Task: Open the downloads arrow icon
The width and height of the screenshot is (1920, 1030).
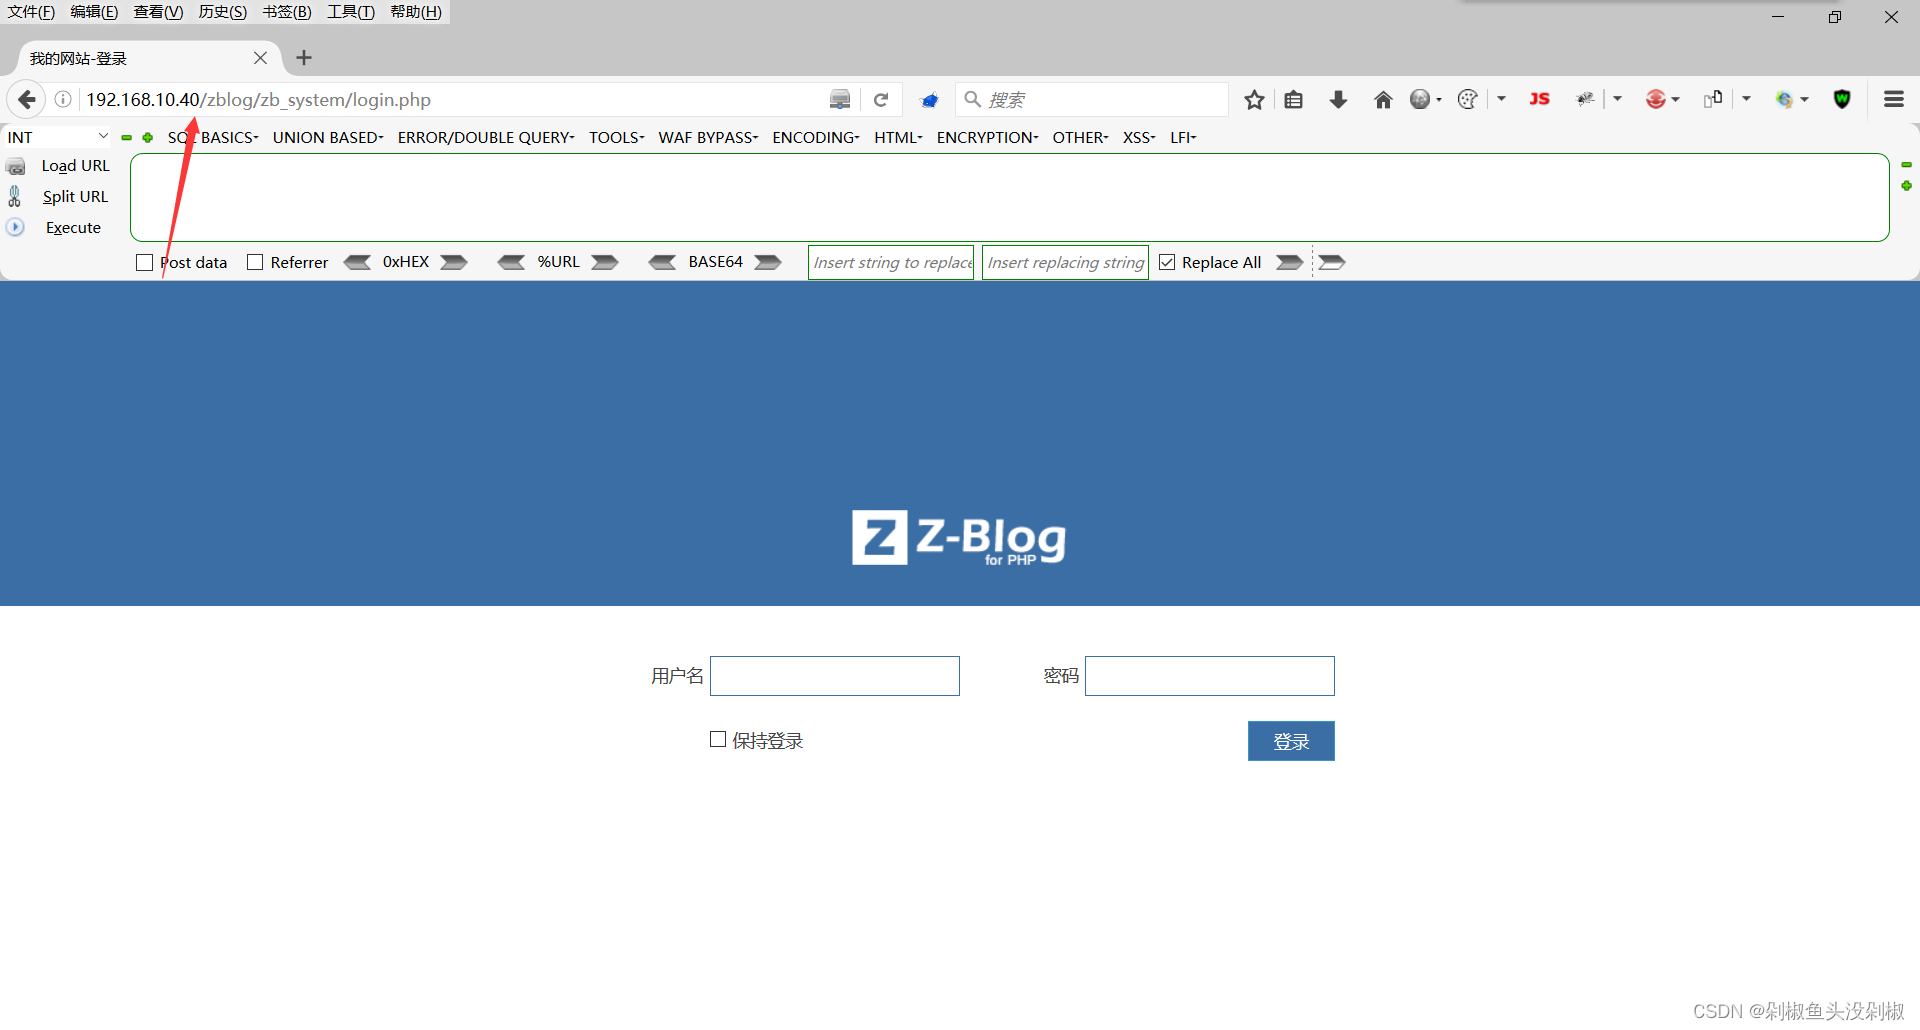Action: click(x=1338, y=99)
